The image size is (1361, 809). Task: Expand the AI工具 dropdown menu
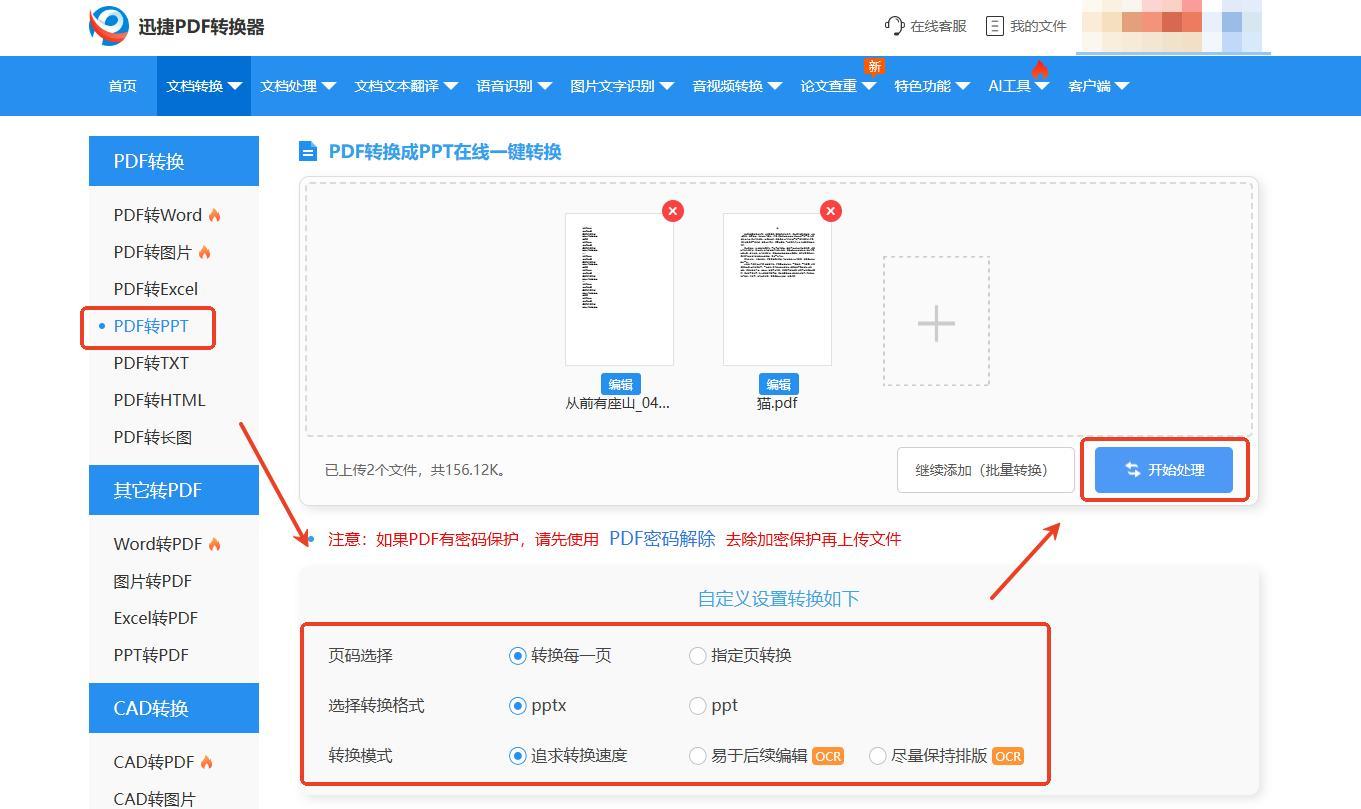pos(1018,86)
